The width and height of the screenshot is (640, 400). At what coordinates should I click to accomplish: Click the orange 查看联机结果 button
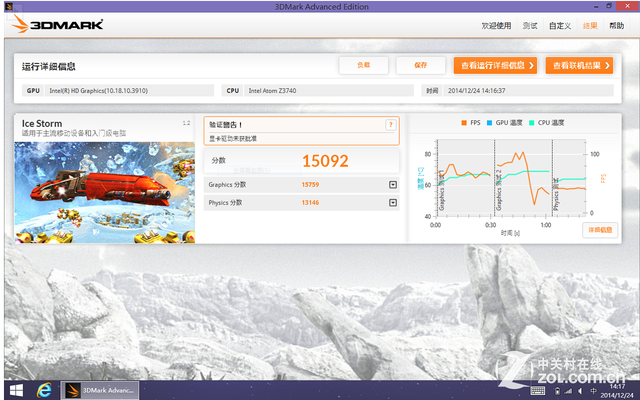coord(579,65)
